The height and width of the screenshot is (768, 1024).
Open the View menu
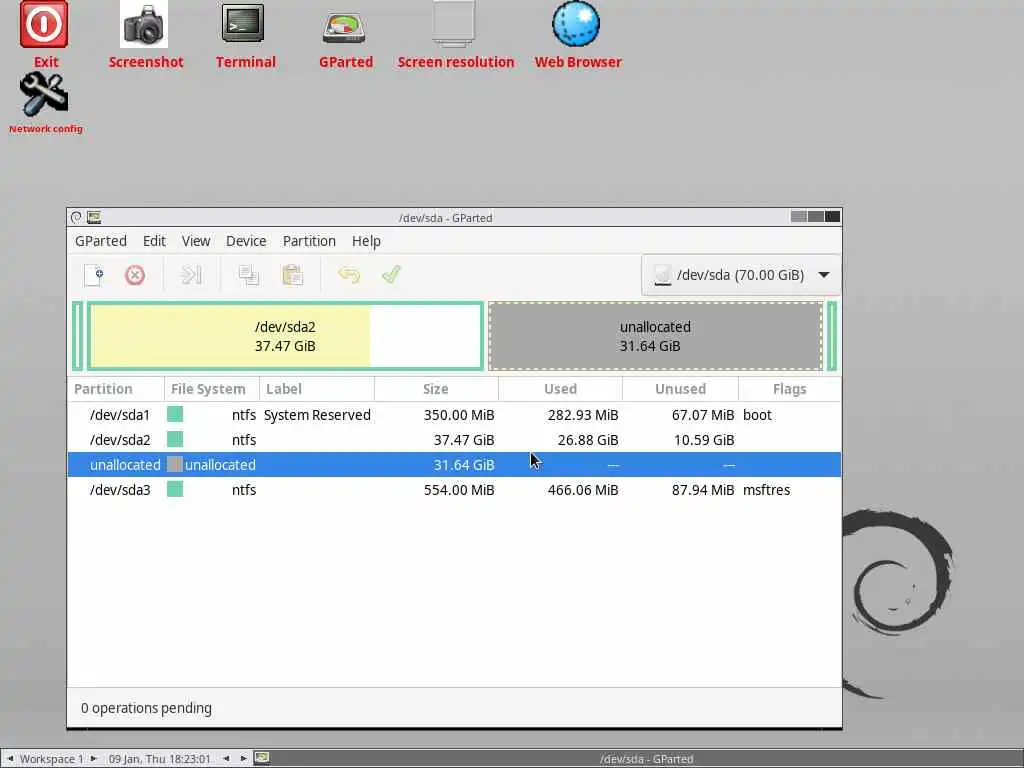tap(196, 241)
